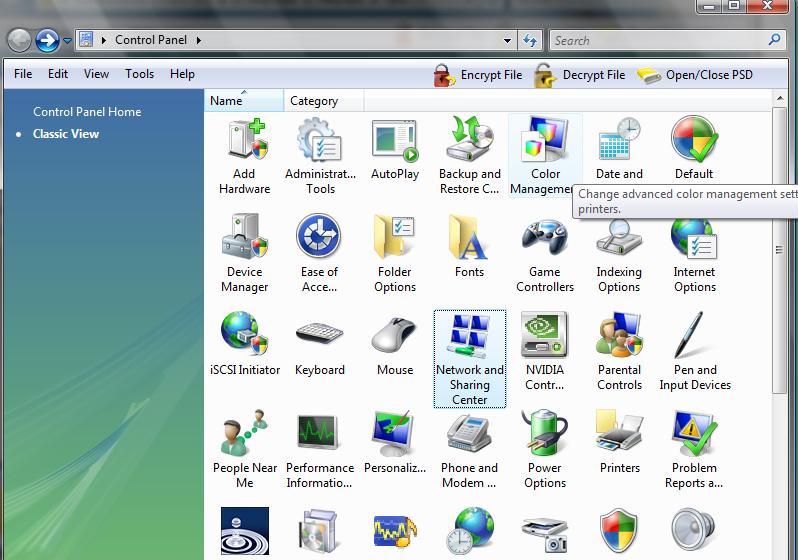Open the Tools menu

pos(139,74)
